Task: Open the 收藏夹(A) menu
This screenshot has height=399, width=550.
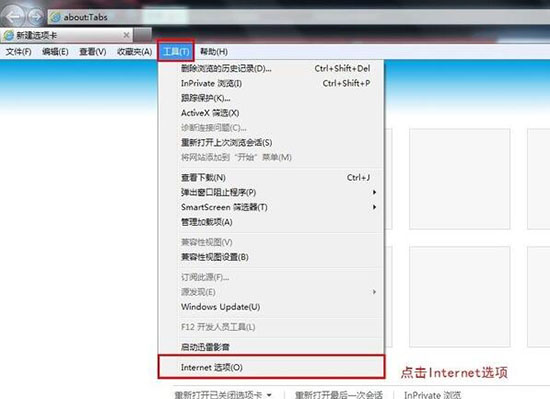Action: click(x=134, y=52)
